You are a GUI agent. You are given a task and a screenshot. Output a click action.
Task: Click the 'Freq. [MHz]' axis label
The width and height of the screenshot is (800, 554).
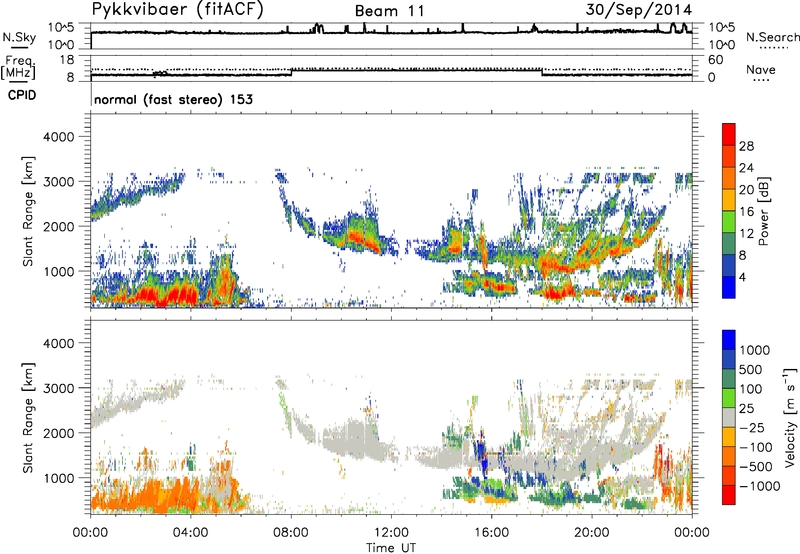point(18,67)
